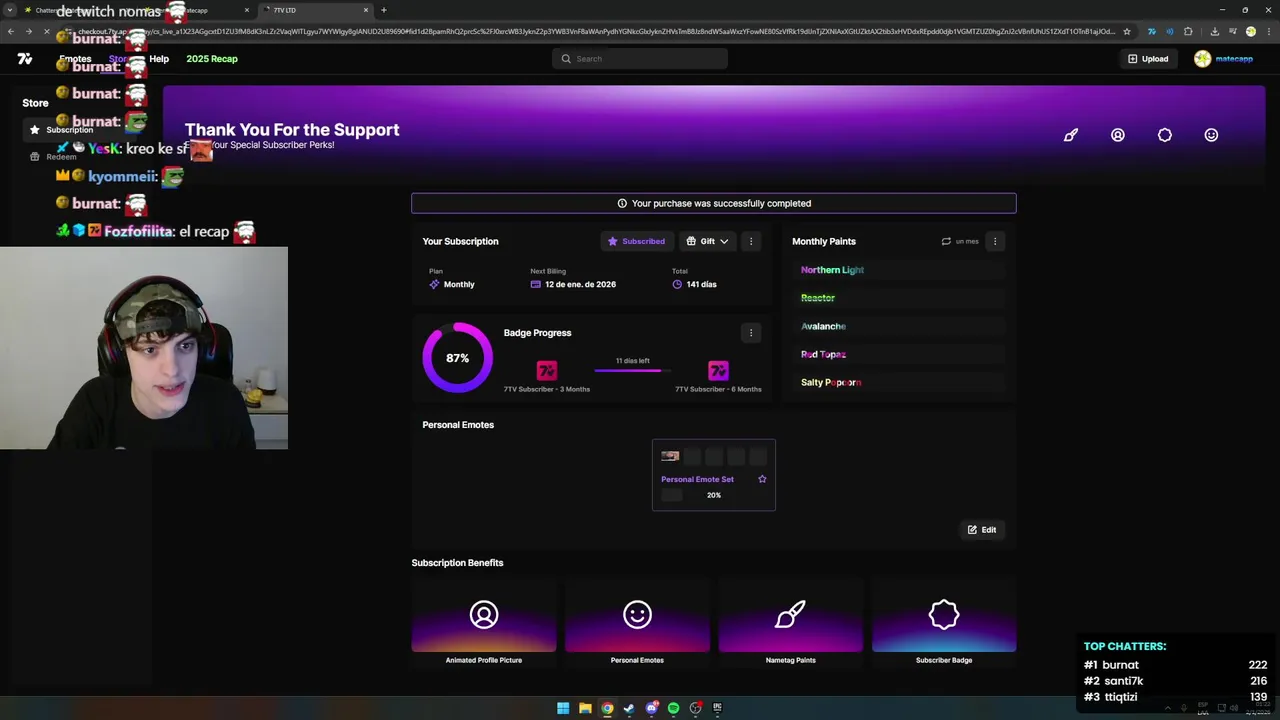The image size is (1280, 720).
Task: Open the 7TV logo home link
Action: click(25, 59)
